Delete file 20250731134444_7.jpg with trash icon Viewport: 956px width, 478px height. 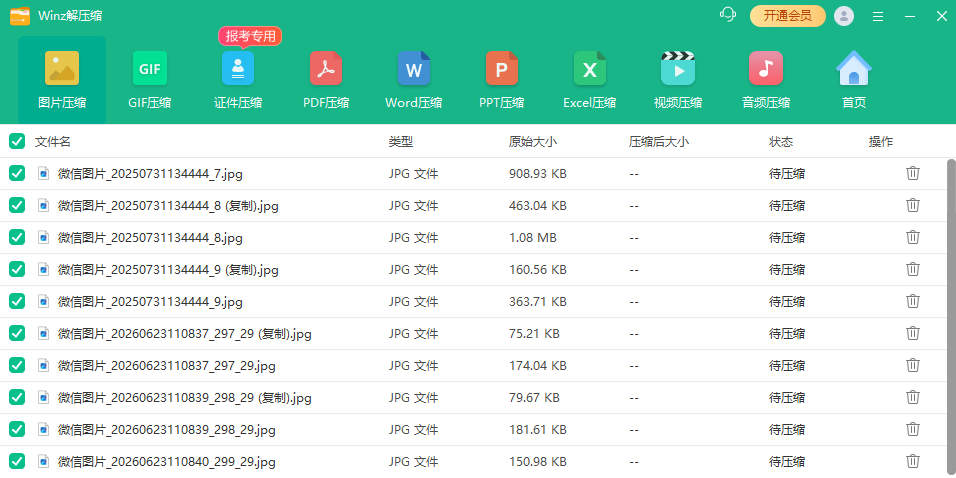913,173
